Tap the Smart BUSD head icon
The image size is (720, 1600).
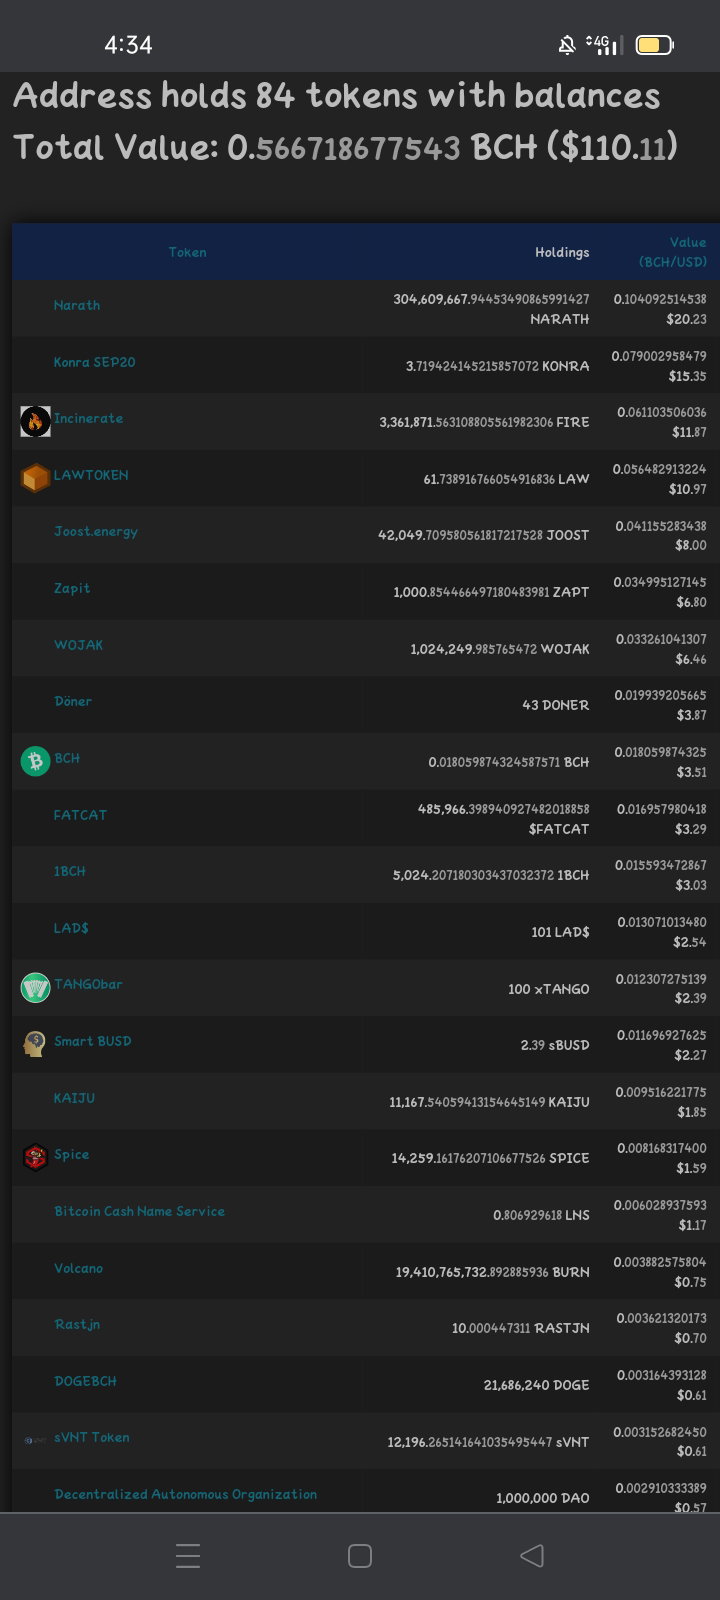pos(35,1044)
